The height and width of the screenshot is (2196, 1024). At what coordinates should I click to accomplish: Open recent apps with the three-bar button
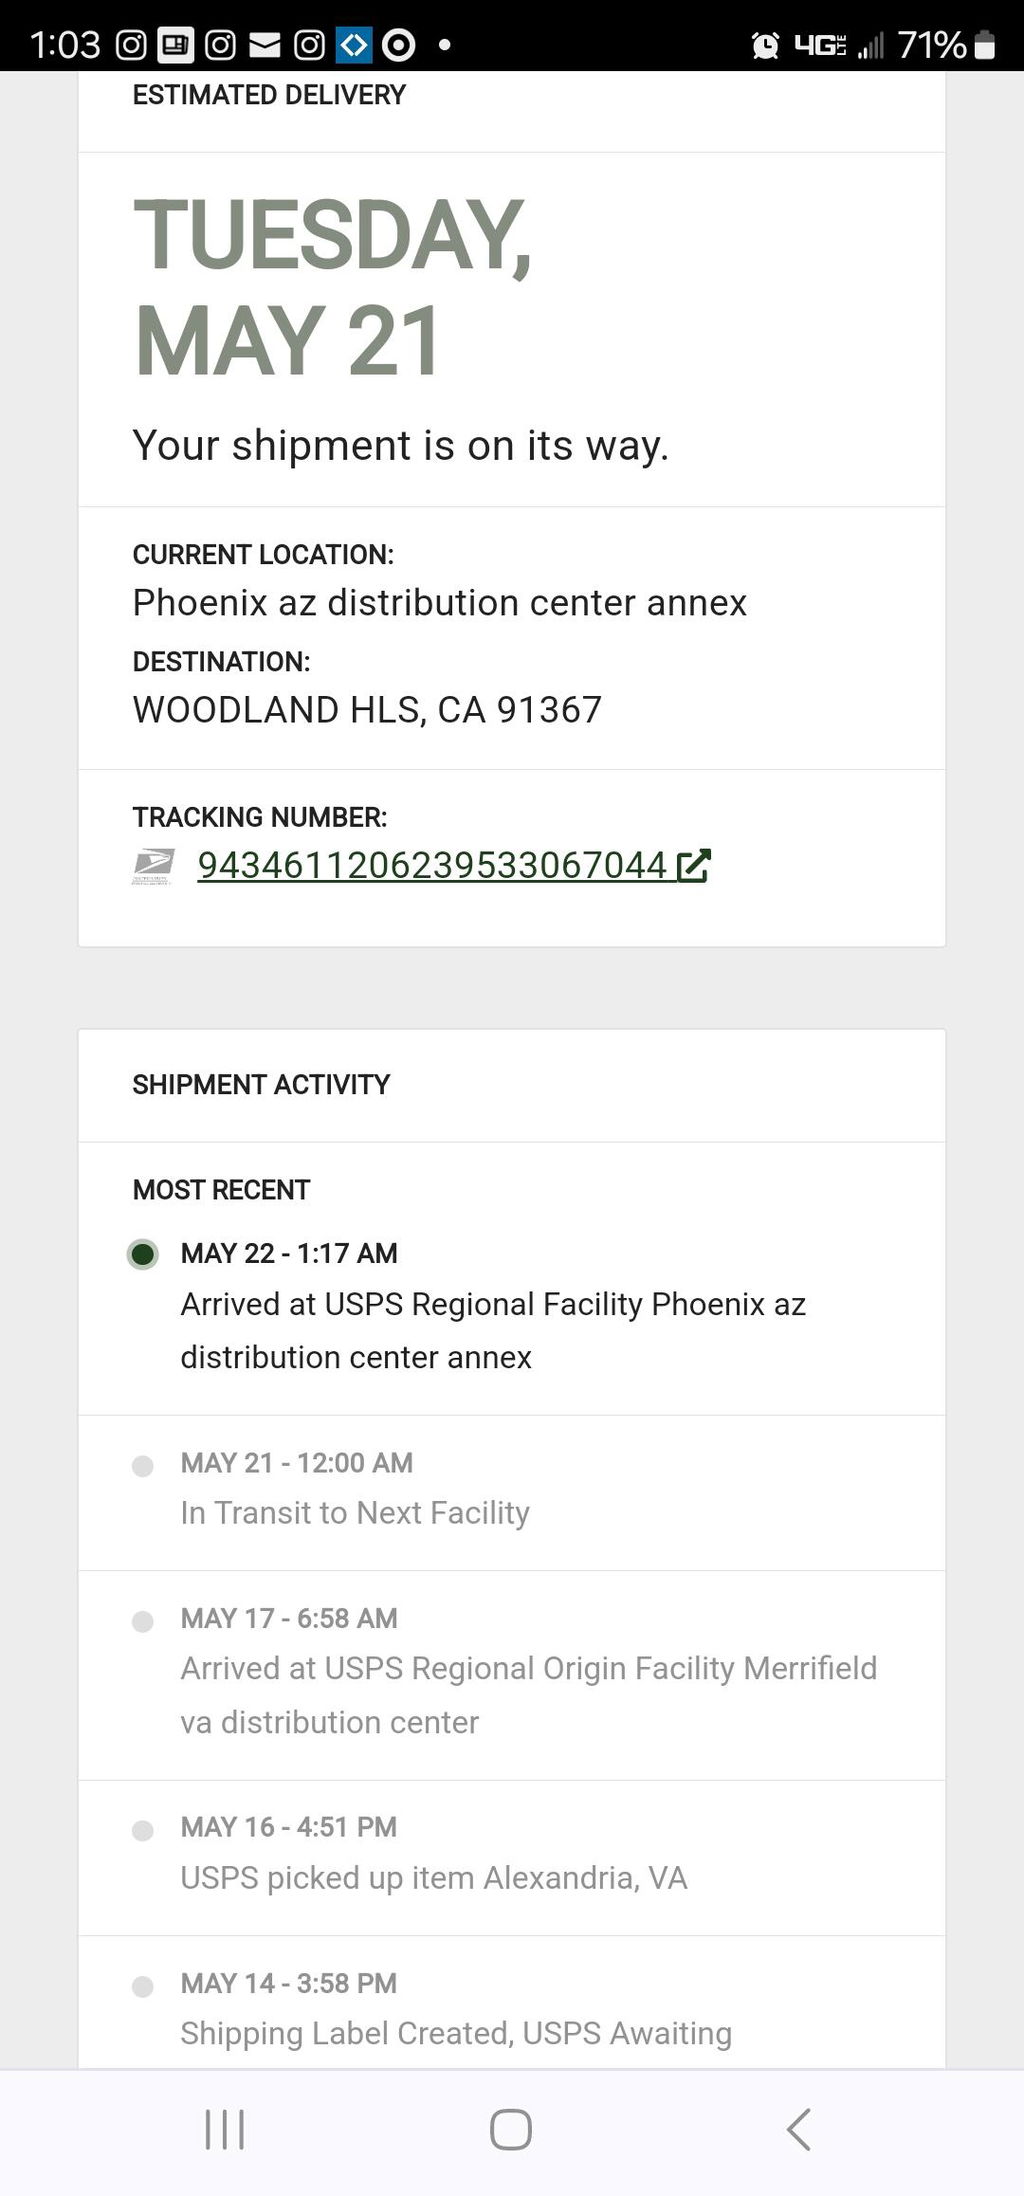tap(224, 2128)
